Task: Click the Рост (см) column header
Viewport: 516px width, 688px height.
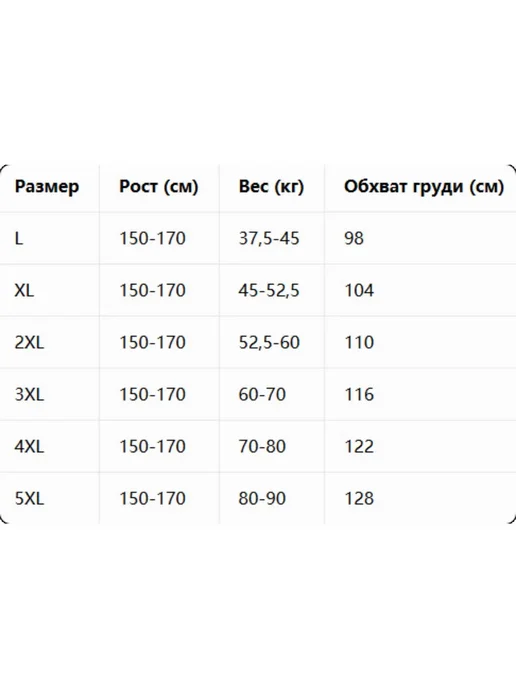Action: point(159,186)
